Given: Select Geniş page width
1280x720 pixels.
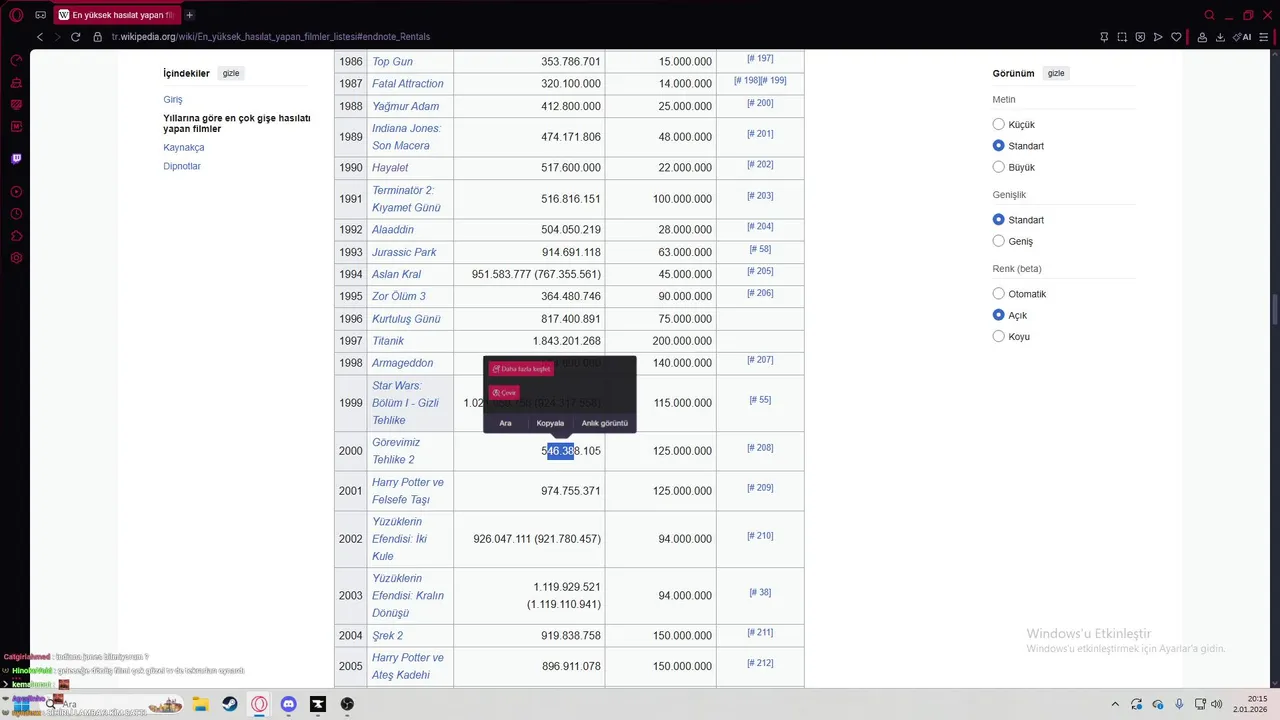Looking at the screenshot, I should [x=998, y=241].
